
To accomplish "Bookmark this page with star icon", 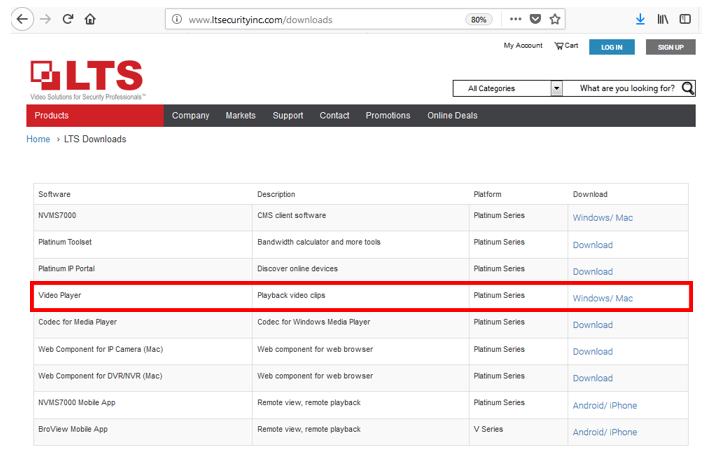I will click(555, 19).
